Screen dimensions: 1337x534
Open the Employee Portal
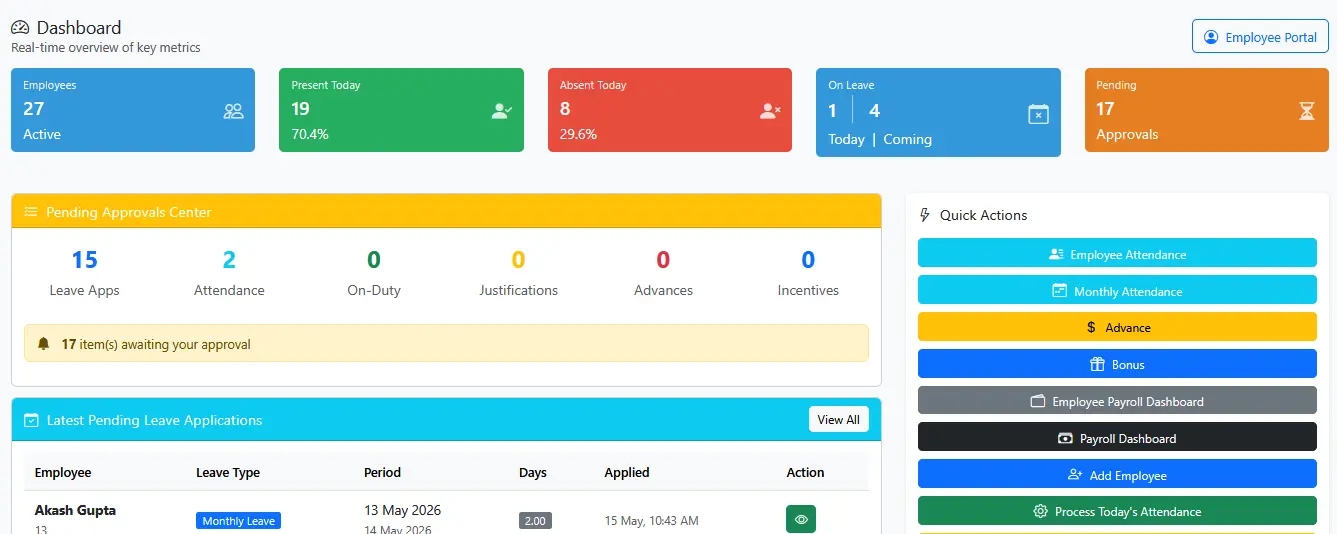[x=1260, y=37]
